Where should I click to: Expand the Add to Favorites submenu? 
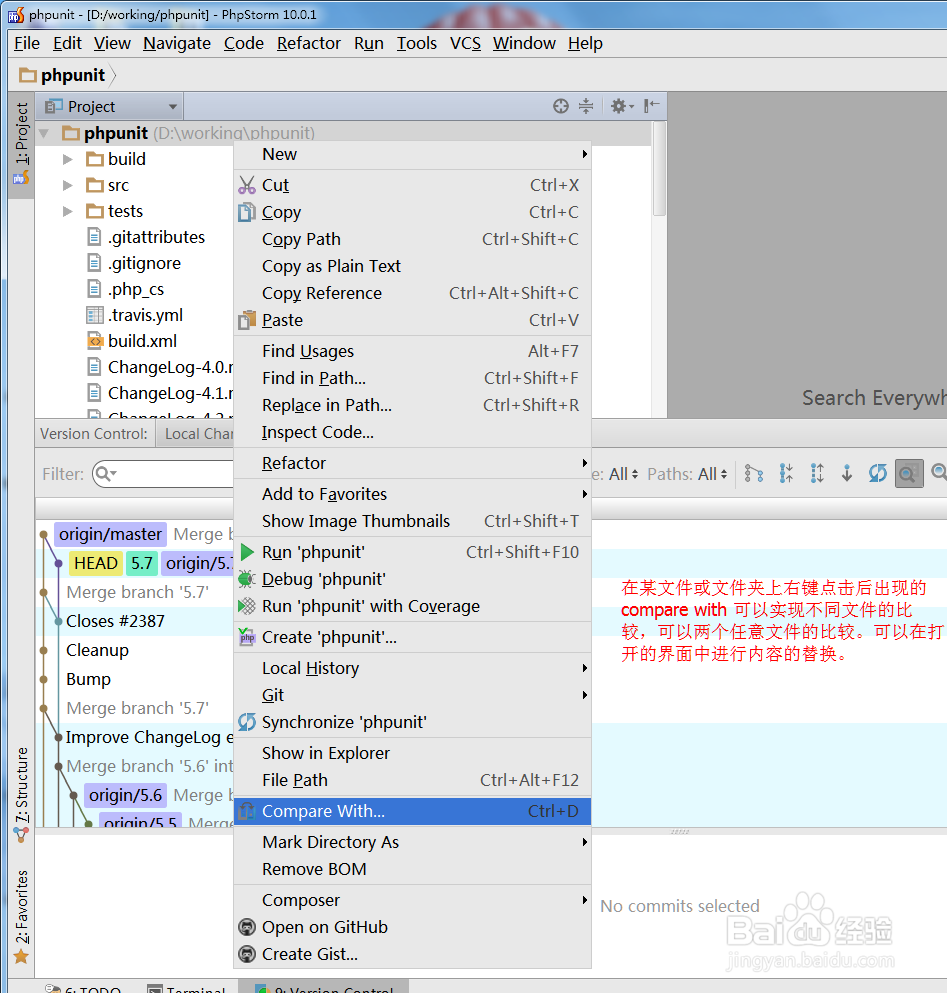[412, 494]
